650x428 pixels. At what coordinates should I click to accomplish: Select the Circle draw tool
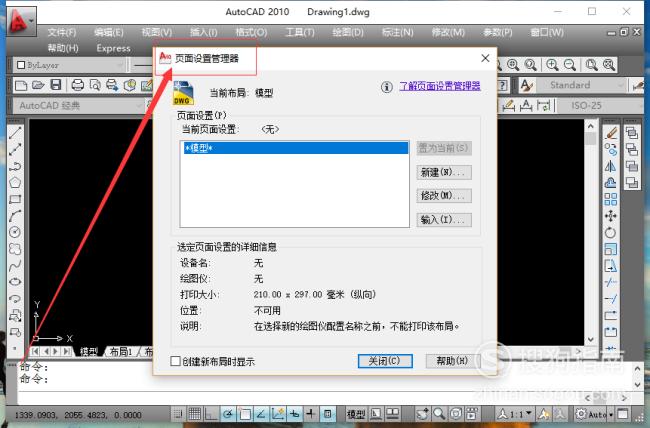tap(15, 232)
